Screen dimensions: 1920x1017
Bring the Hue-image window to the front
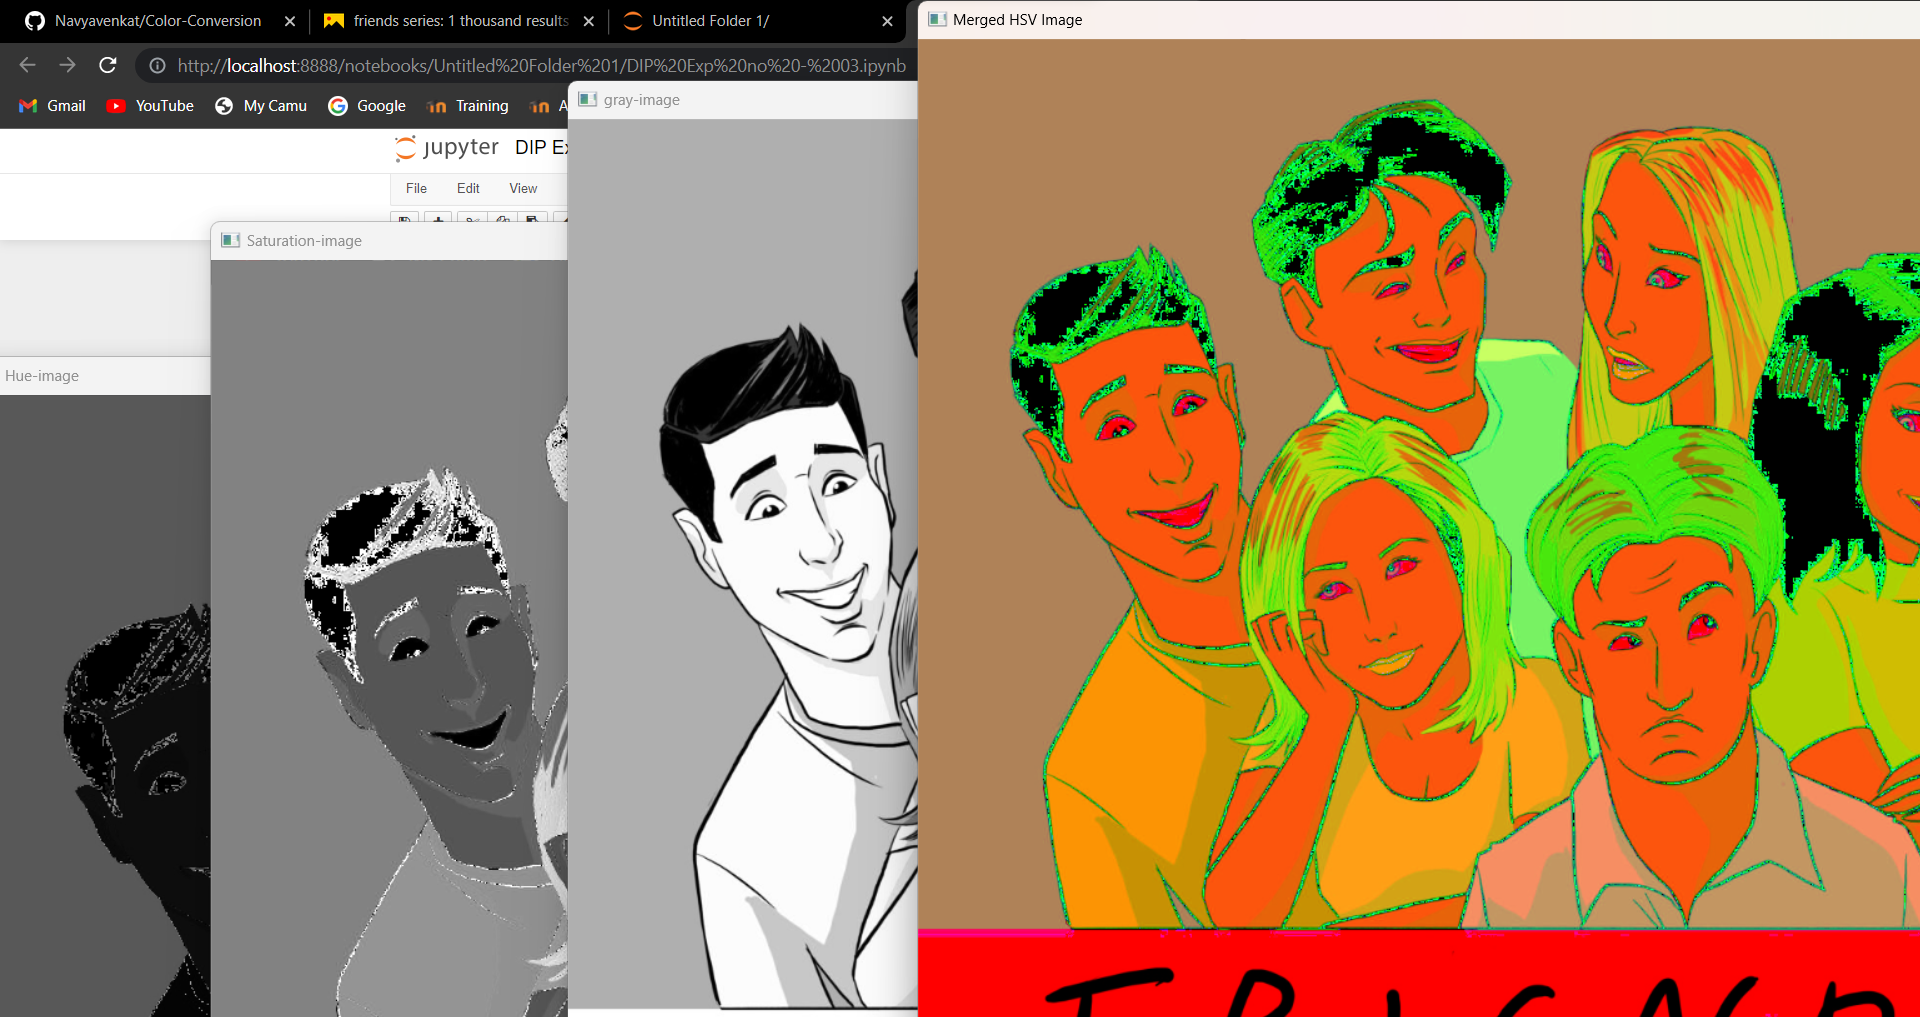(x=105, y=376)
